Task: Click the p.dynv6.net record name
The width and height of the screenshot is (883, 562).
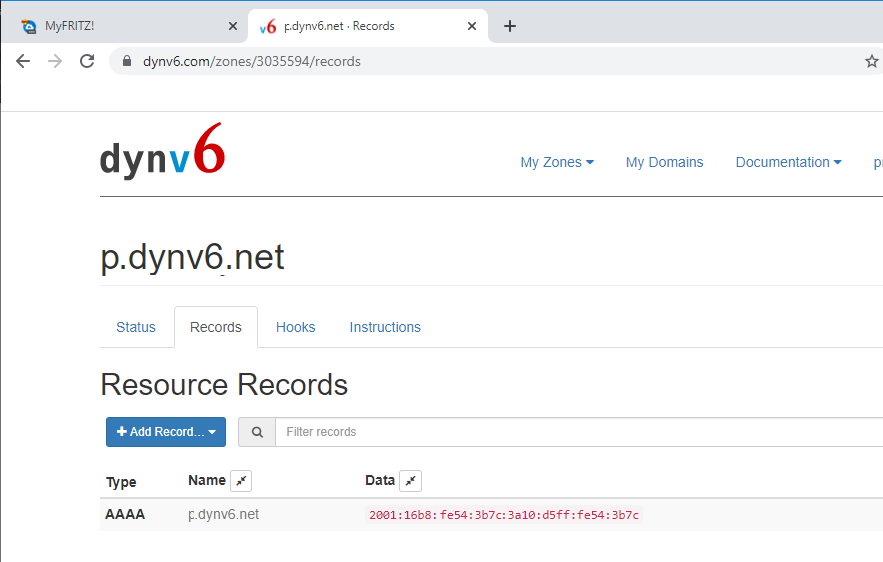Action: point(224,514)
